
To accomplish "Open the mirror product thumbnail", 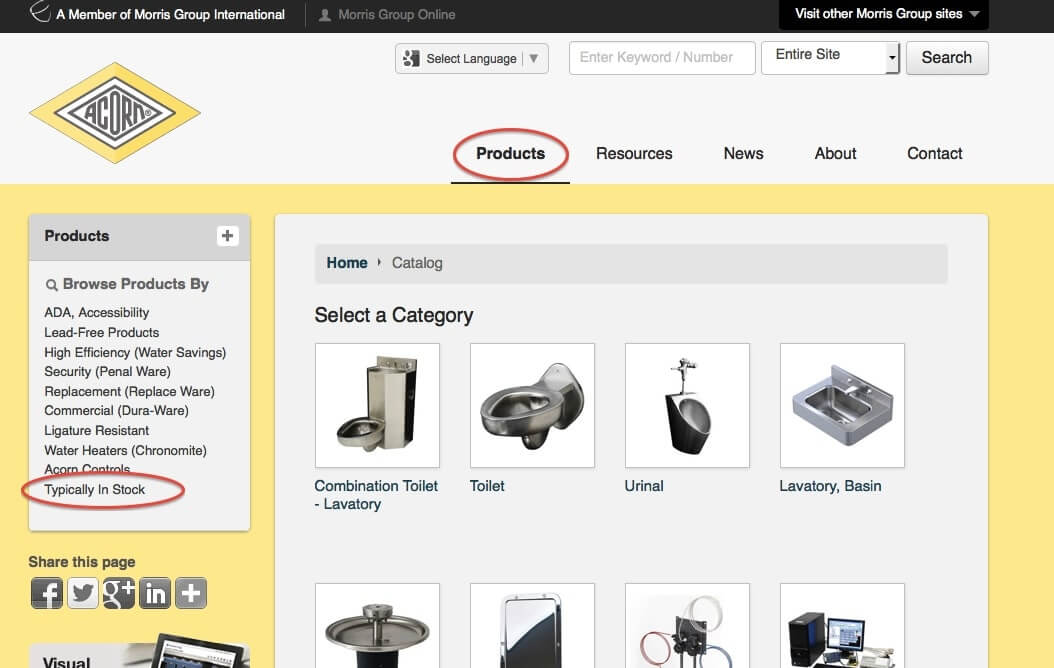I will (532, 626).
